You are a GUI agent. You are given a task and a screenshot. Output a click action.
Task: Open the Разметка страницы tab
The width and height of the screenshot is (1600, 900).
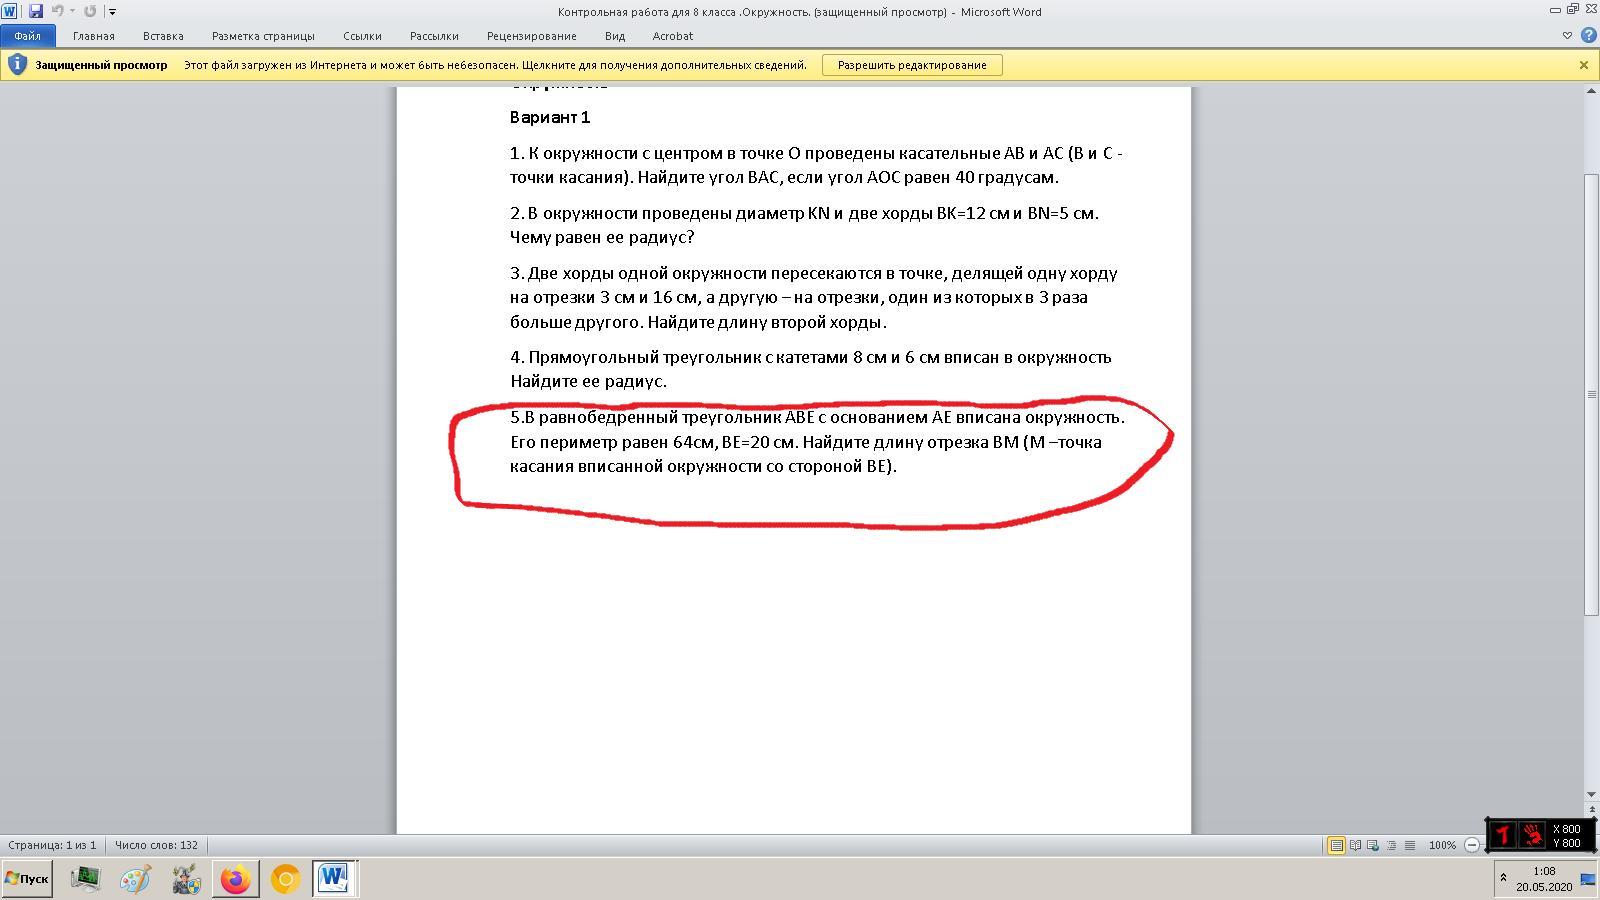click(263, 36)
